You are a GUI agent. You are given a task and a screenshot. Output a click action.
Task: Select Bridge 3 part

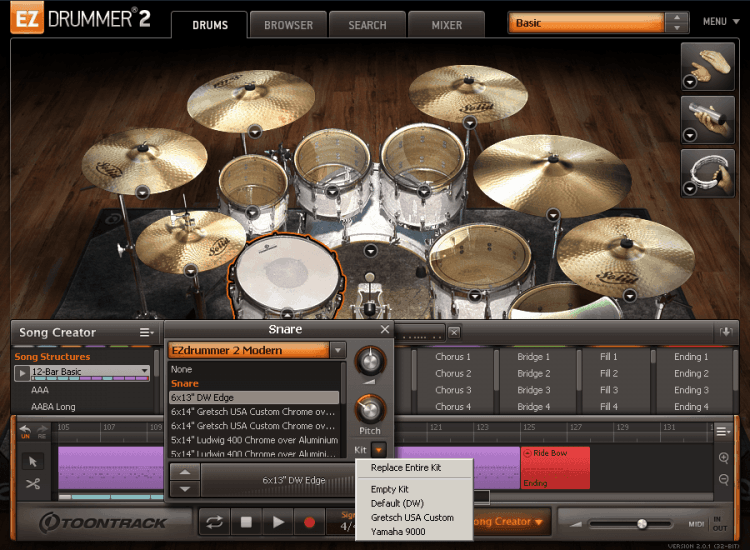point(534,390)
